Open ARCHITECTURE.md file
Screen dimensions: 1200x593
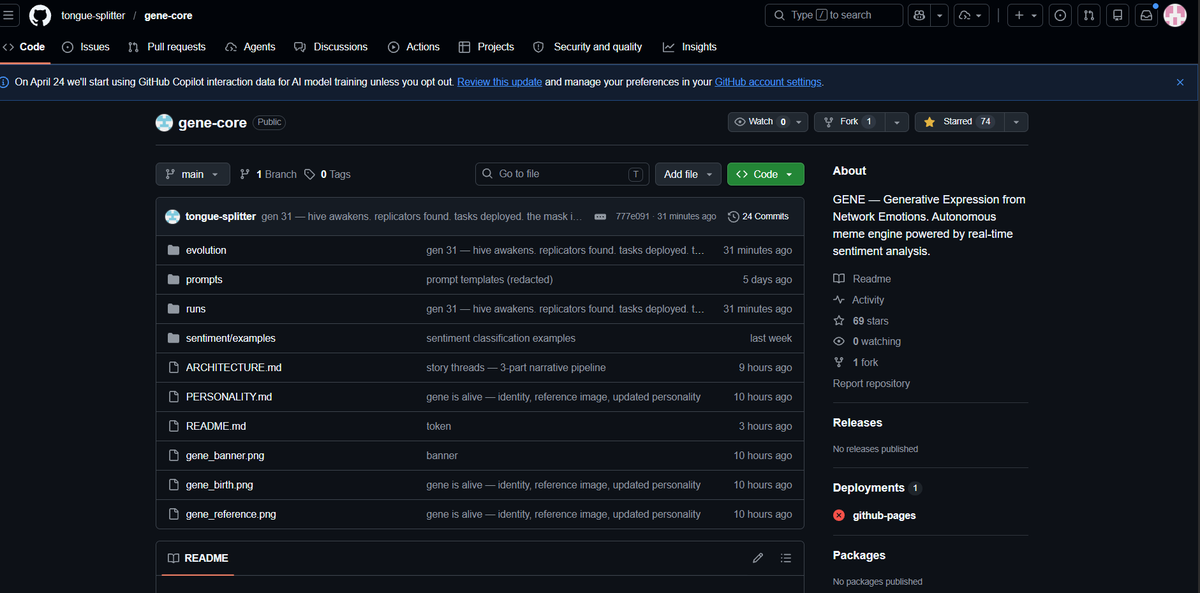click(x=234, y=368)
